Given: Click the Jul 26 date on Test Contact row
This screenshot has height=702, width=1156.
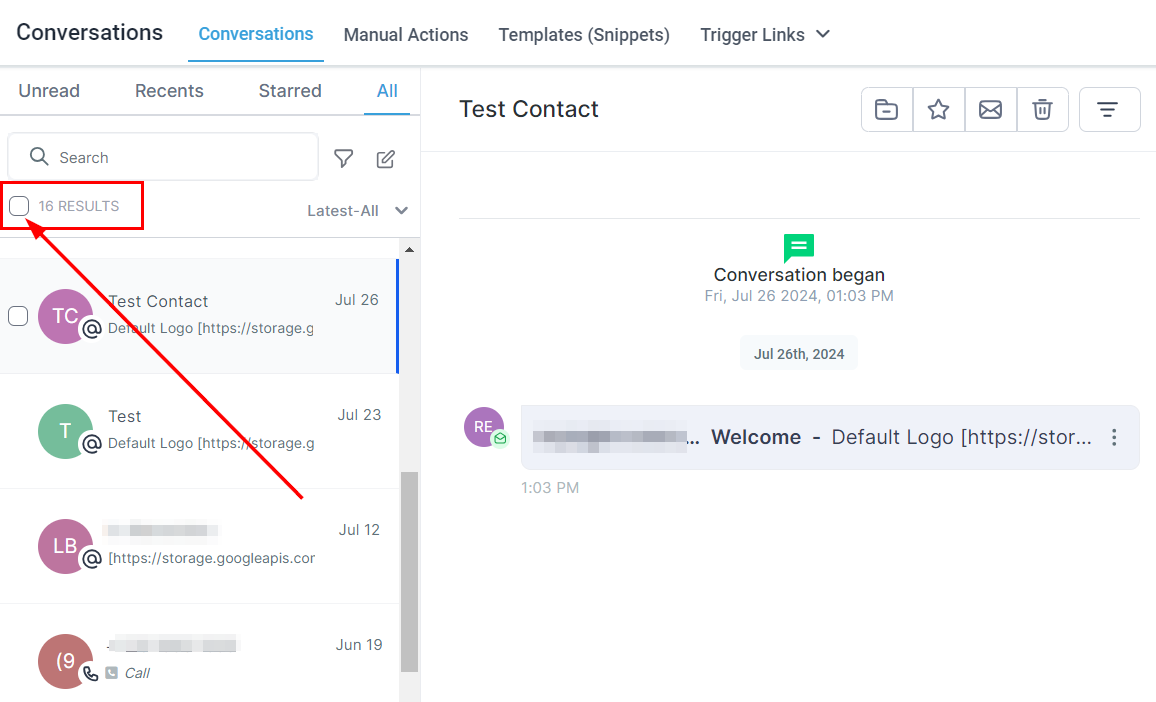Looking at the screenshot, I should pos(357,300).
